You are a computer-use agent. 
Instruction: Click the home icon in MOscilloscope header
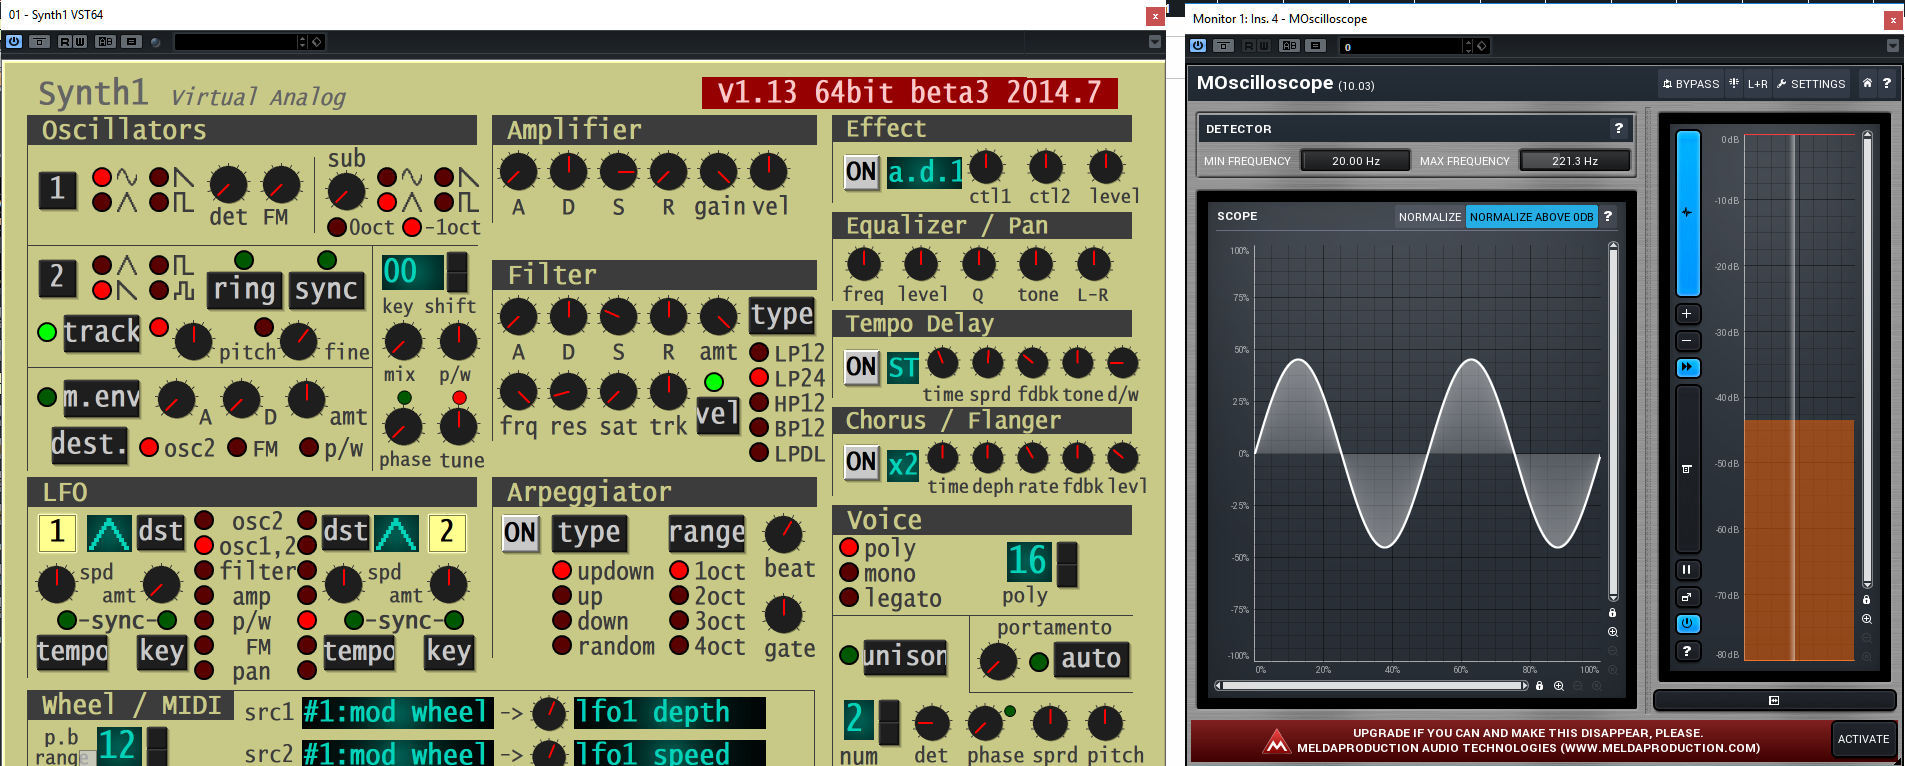click(x=1866, y=84)
